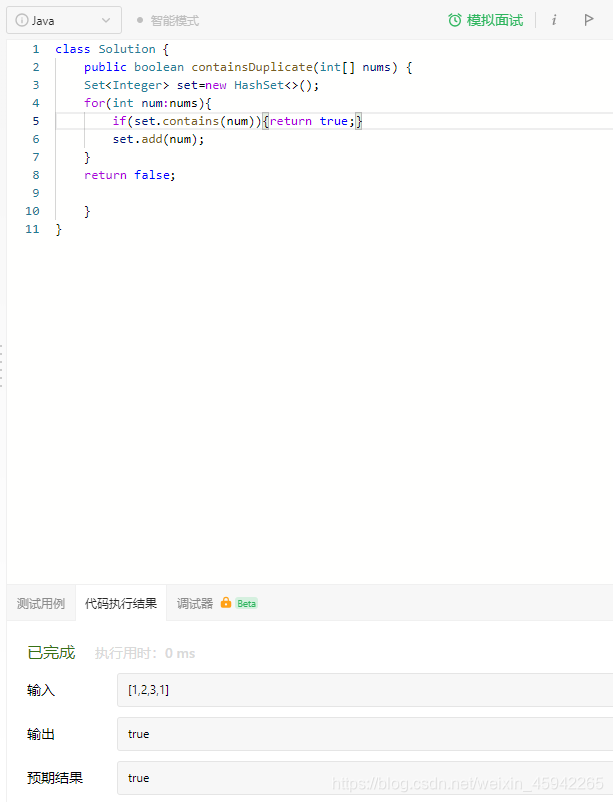Click the info circle icon beside Java

click(x=21, y=20)
